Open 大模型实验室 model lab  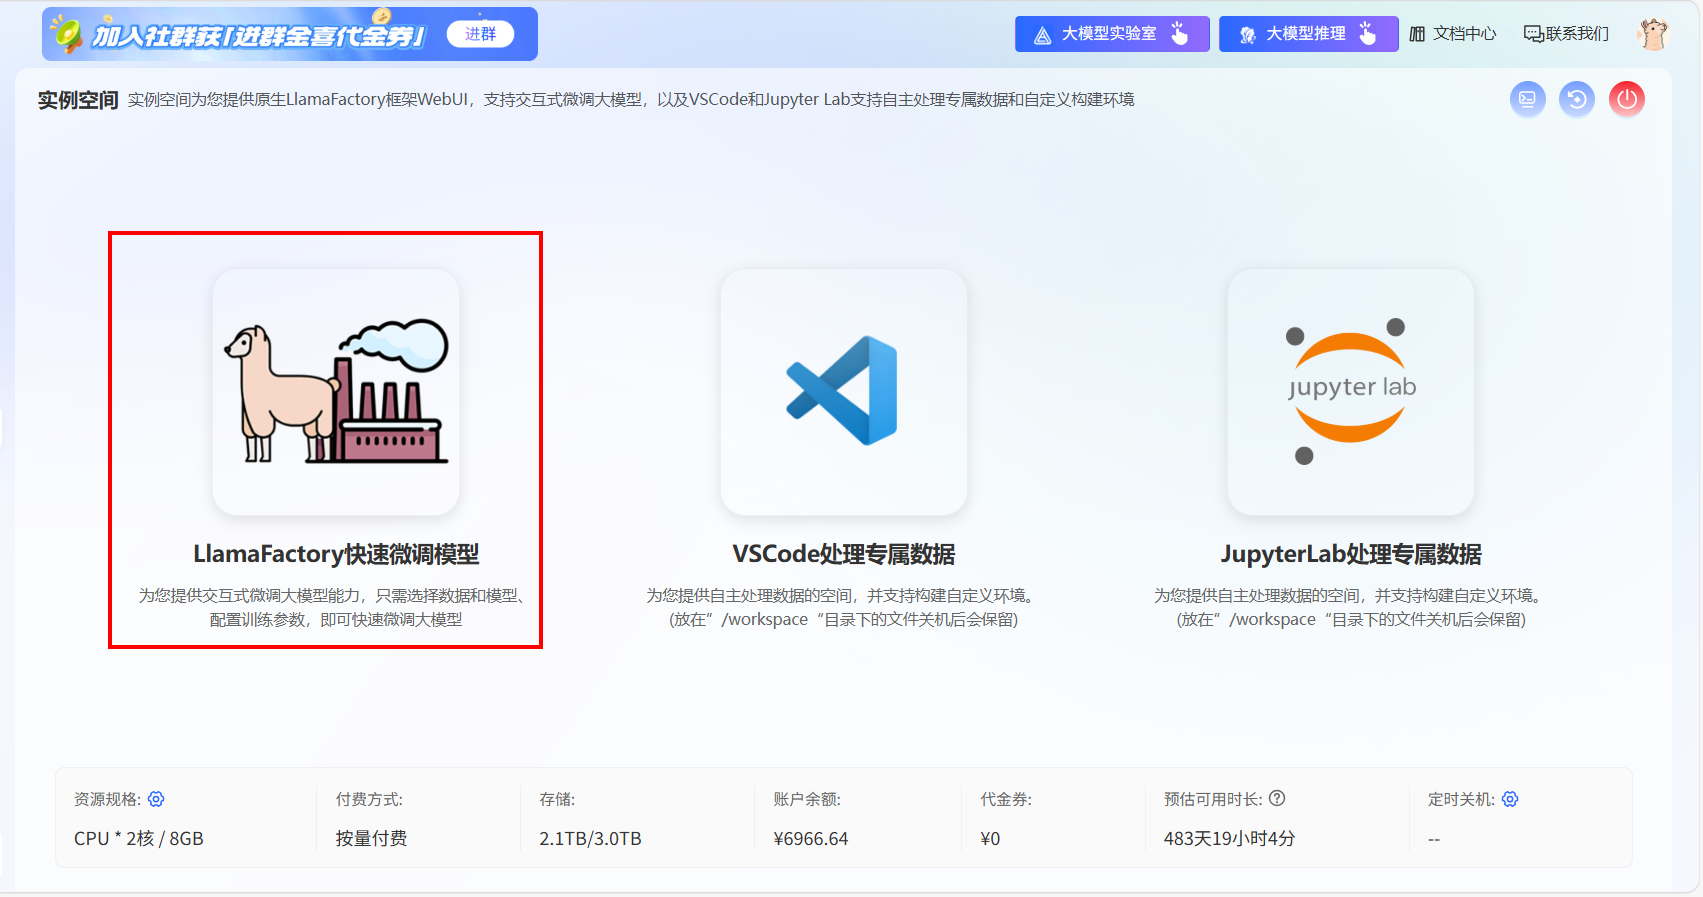click(1111, 34)
